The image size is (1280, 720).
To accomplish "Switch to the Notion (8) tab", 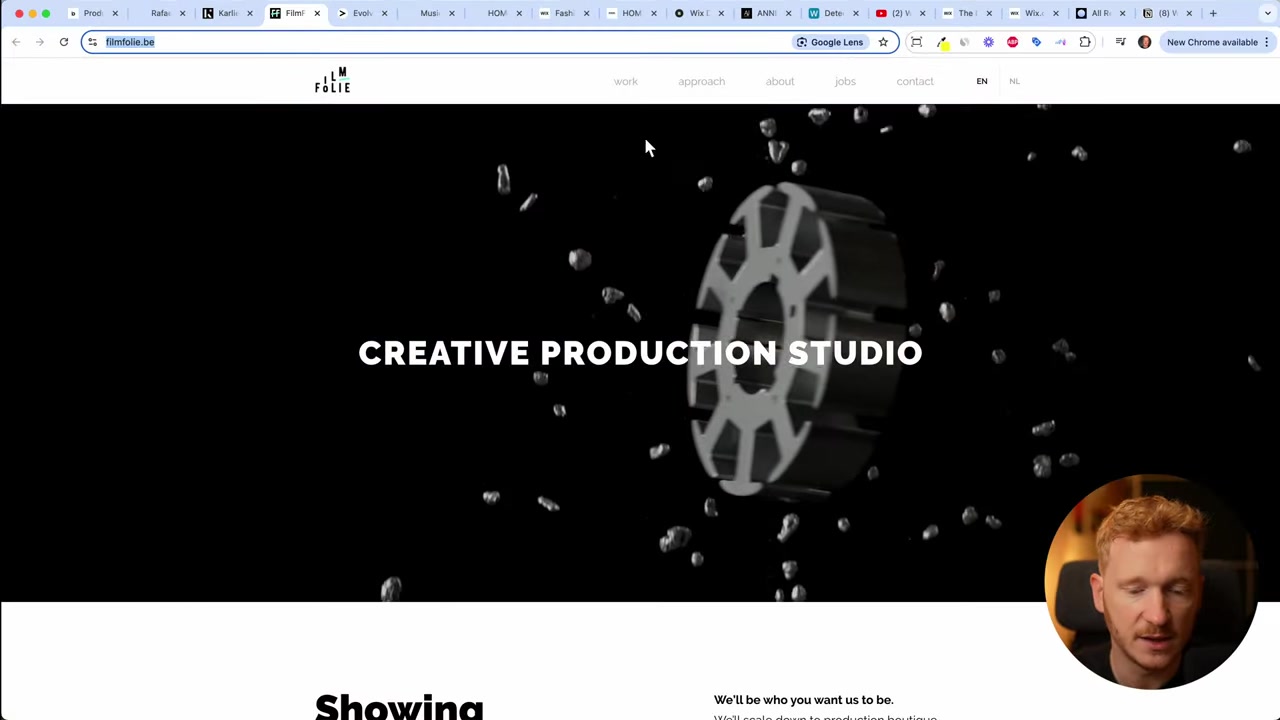I will (1166, 13).
